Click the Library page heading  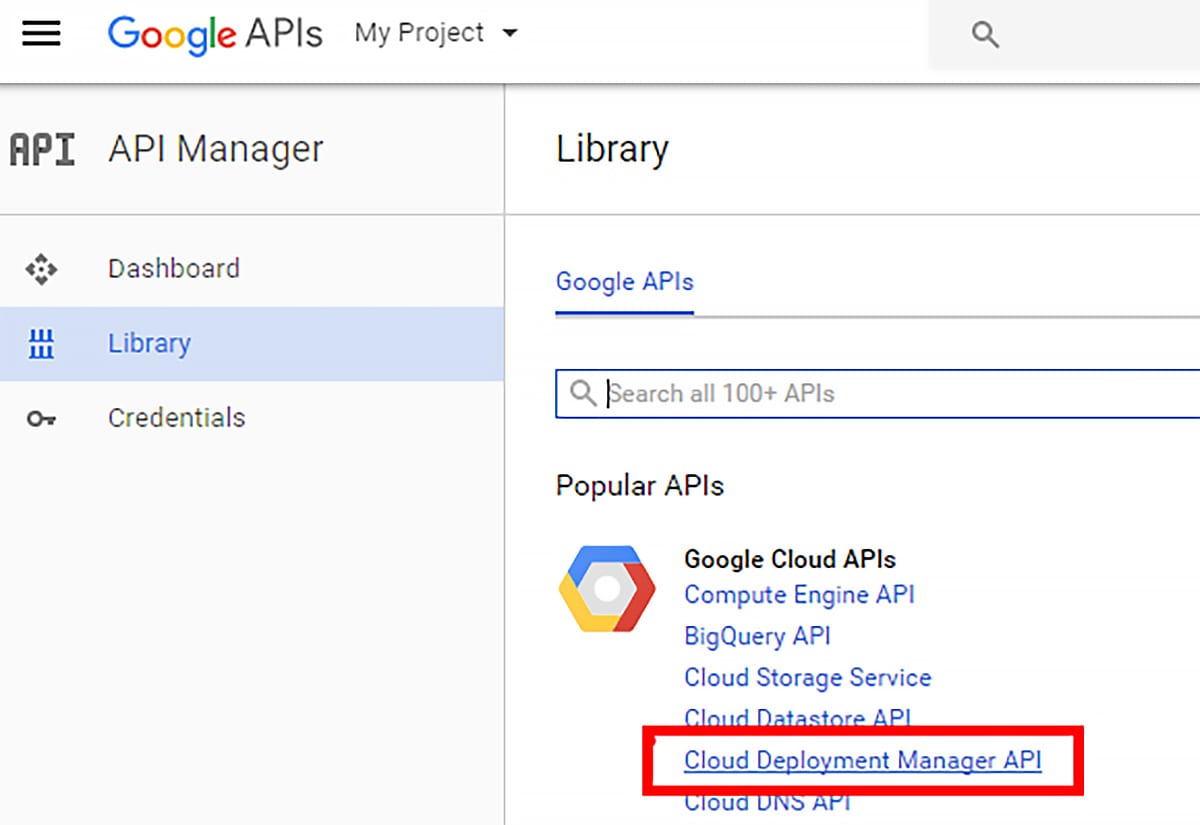coord(612,150)
